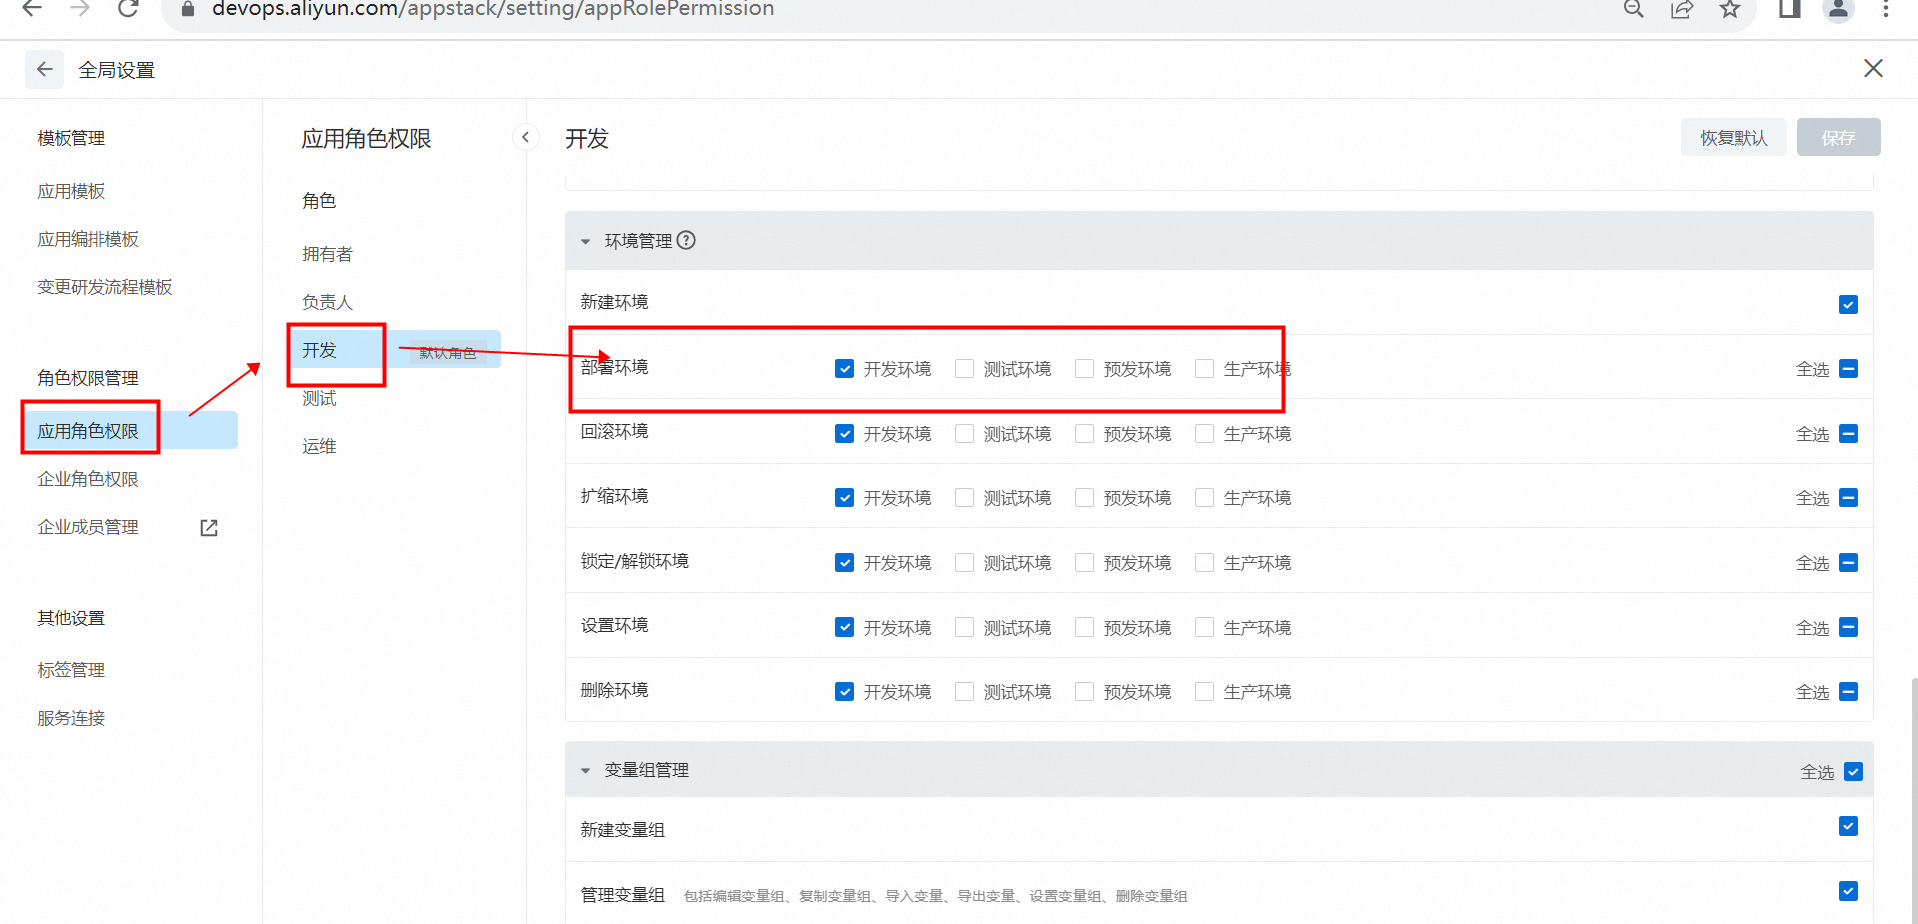Select the 拥有者 role

coord(327,254)
